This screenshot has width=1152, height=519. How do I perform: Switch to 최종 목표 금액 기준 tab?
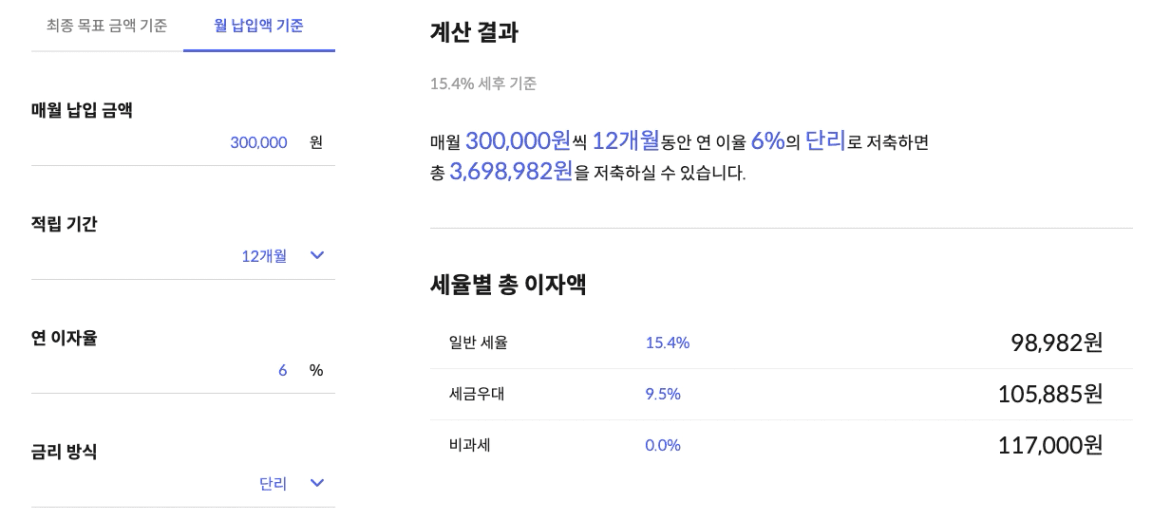[x=107, y=24]
